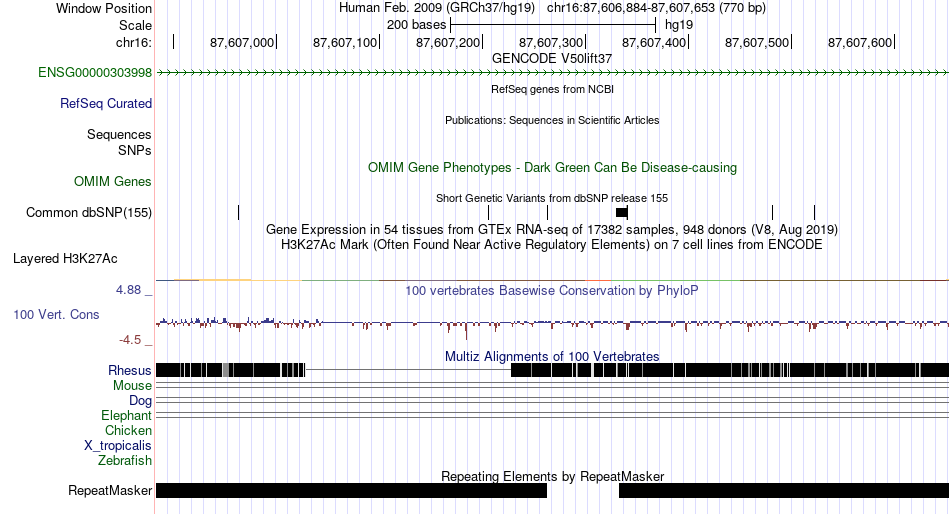Select the Chicken alignment row label
The height and width of the screenshot is (514, 950).
click(128, 430)
